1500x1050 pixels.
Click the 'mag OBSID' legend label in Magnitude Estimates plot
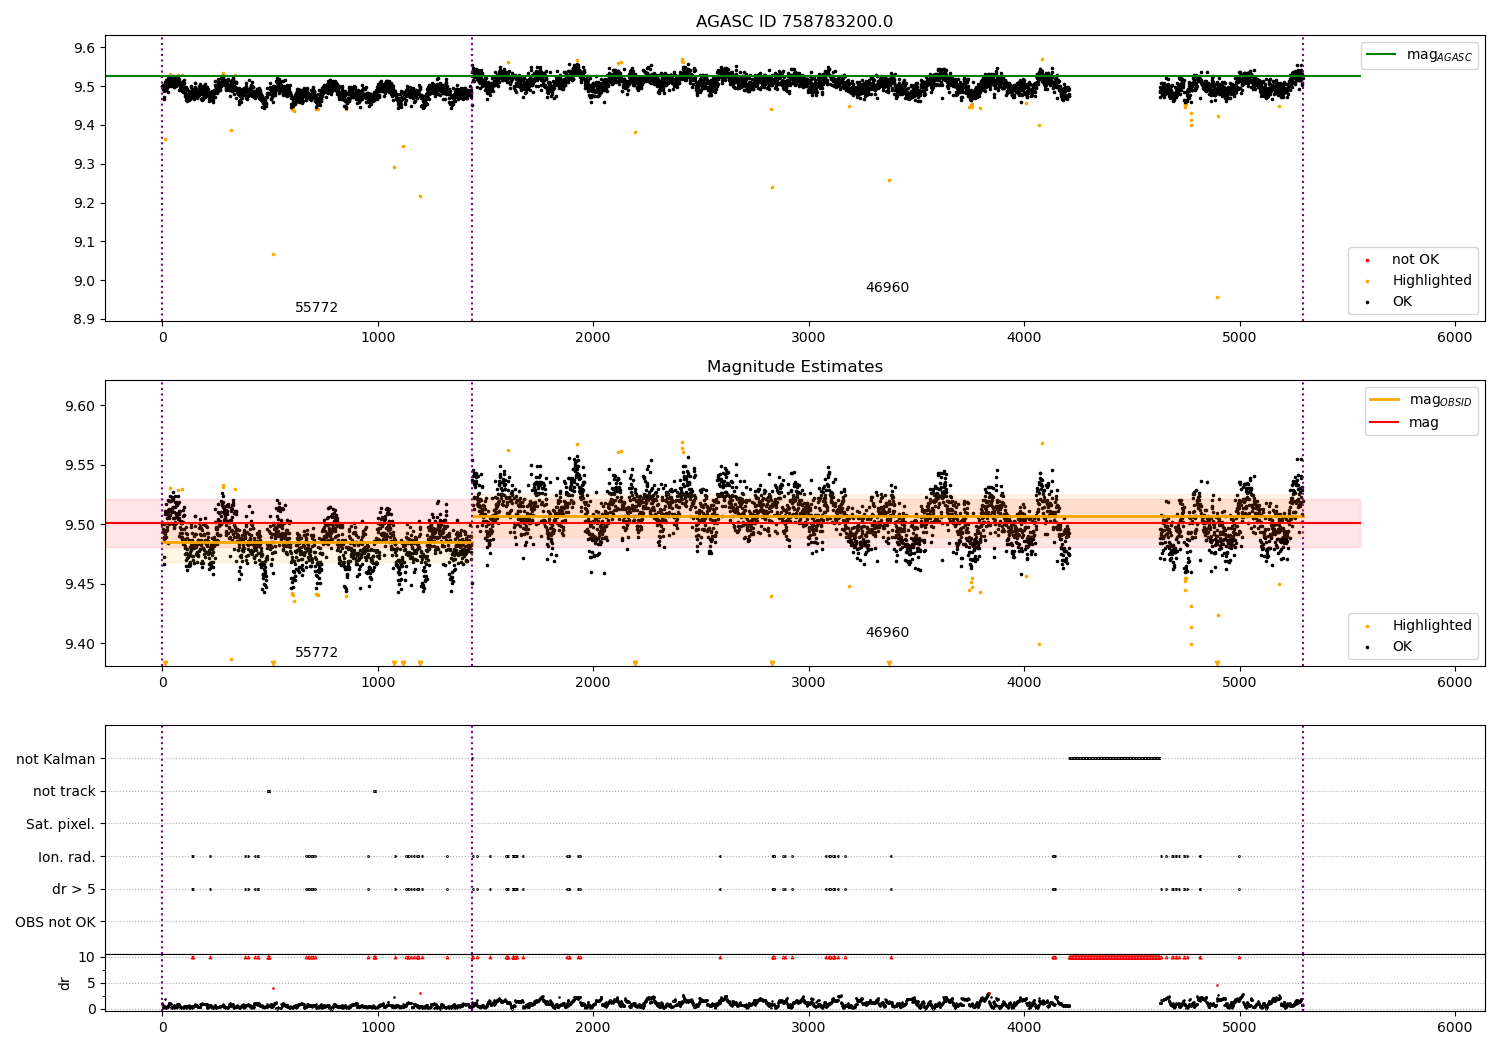[1441, 400]
